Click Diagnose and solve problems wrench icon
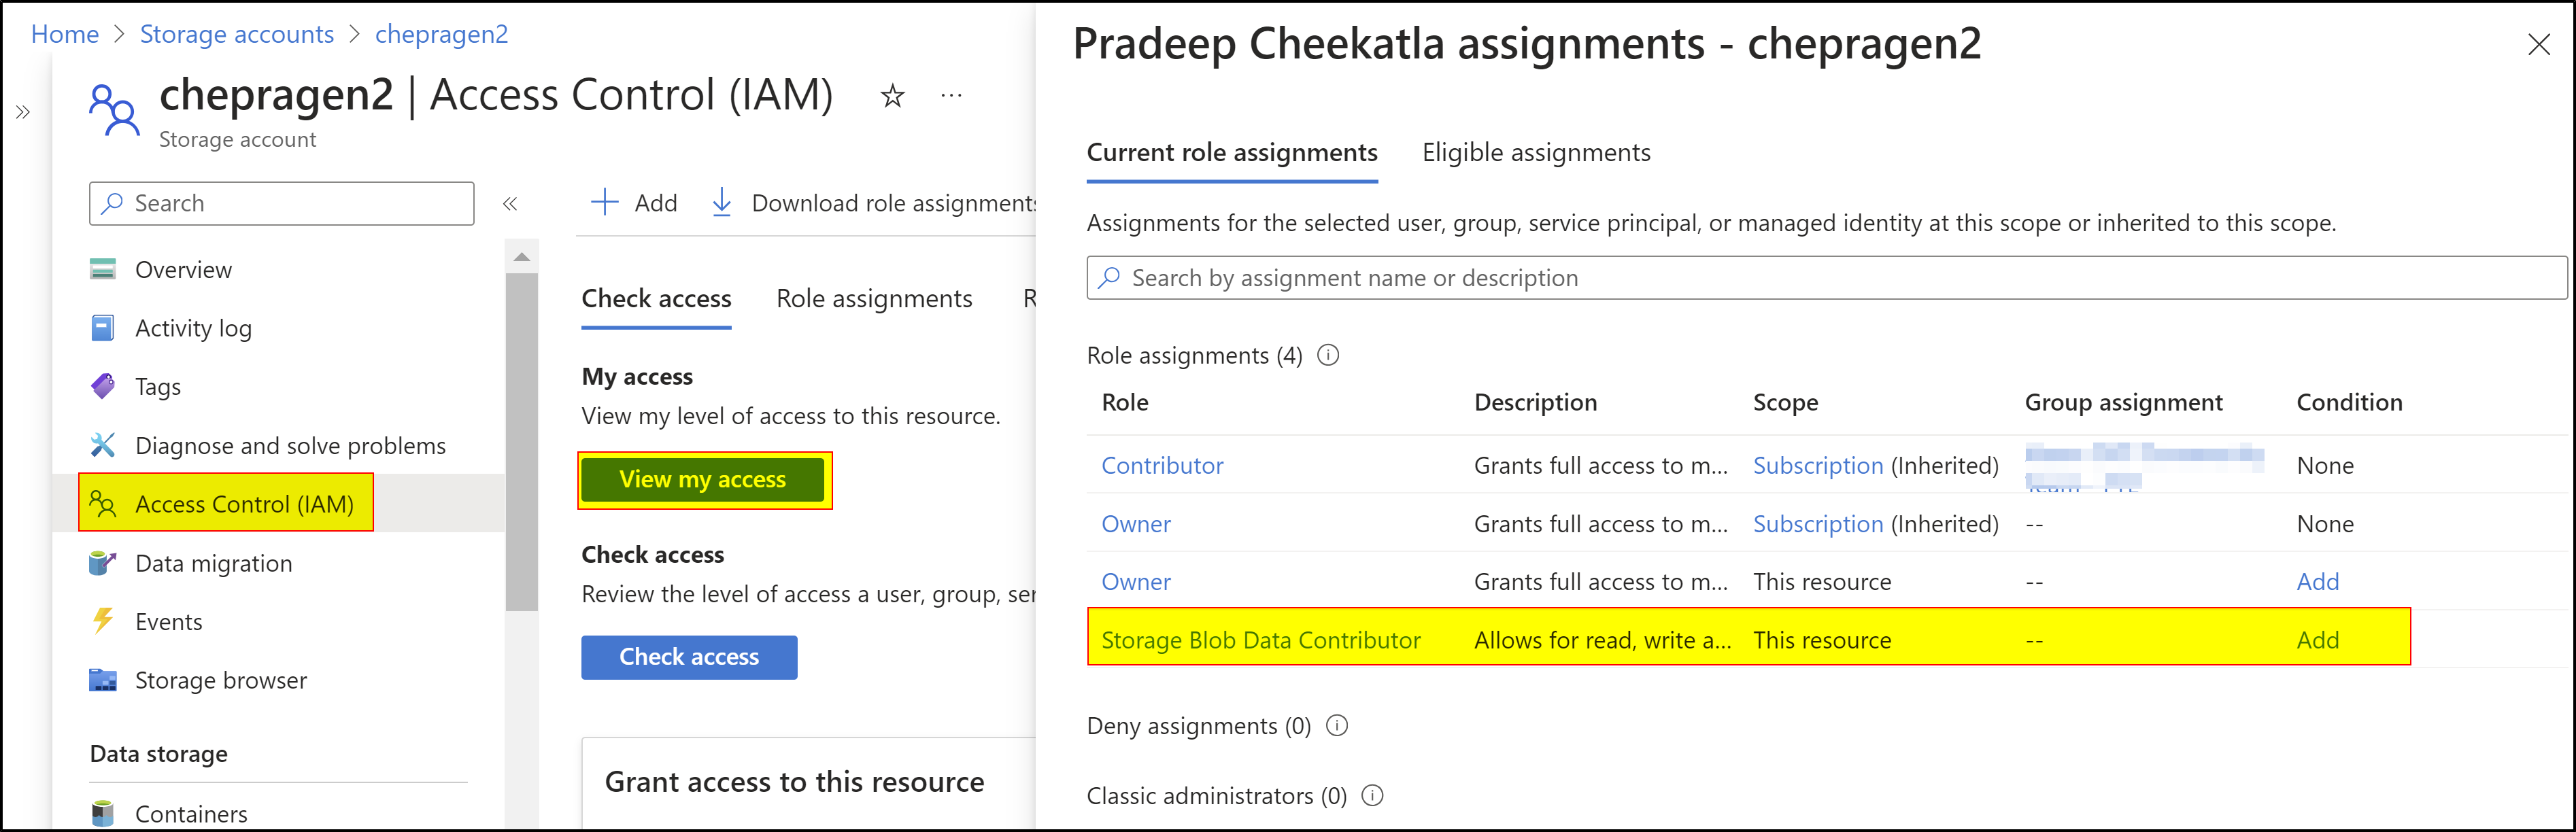Image resolution: width=2576 pixels, height=832 pixels. [x=103, y=445]
